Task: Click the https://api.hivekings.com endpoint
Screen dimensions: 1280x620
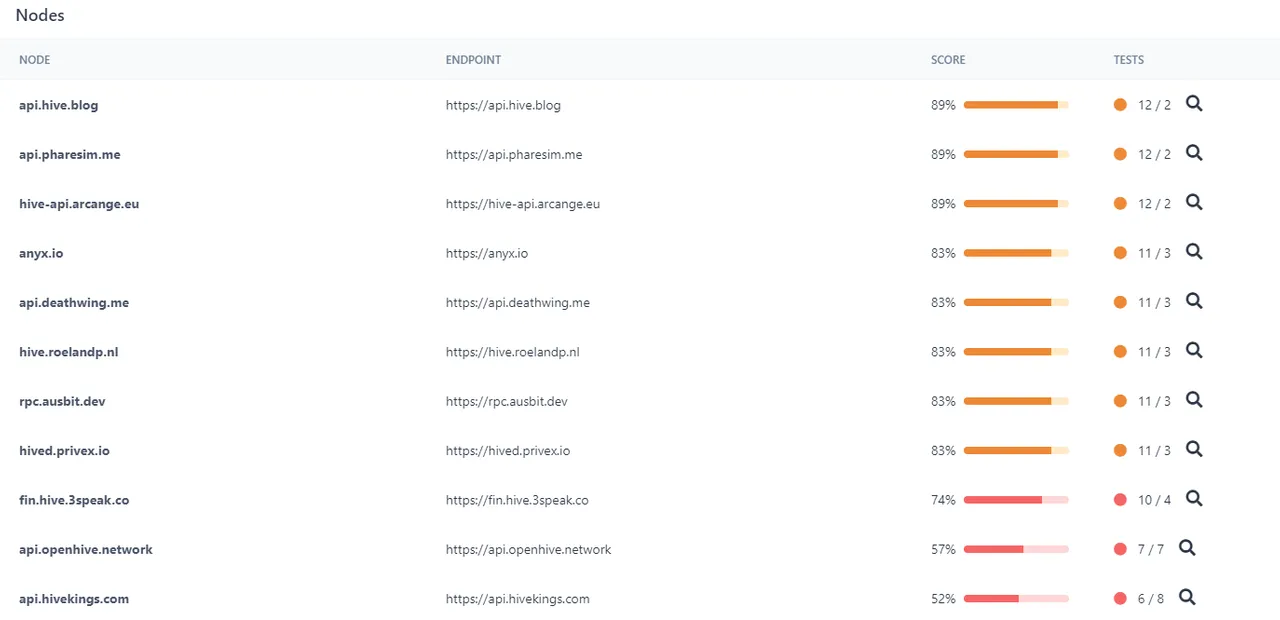Action: (x=518, y=599)
